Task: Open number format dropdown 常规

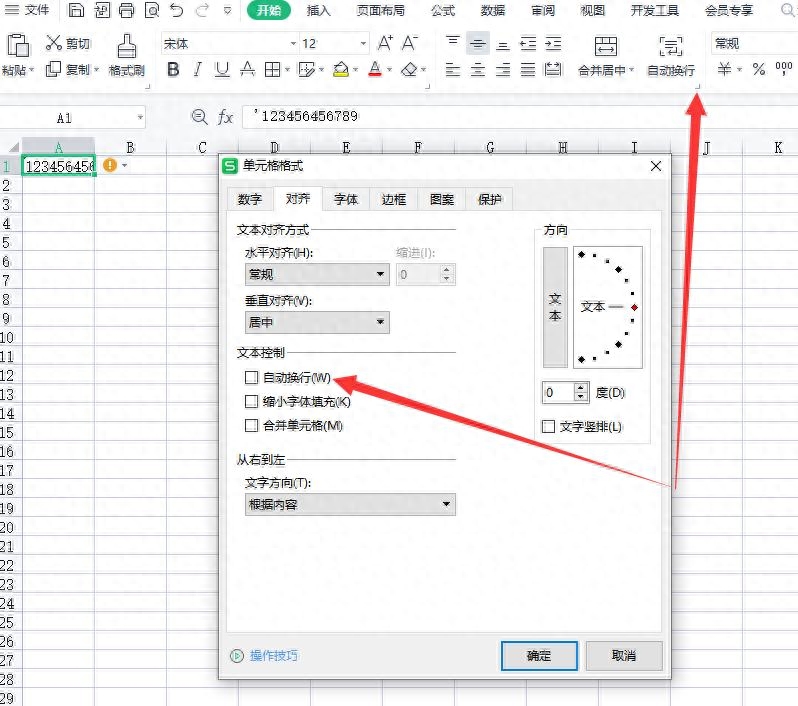Action: [x=754, y=44]
